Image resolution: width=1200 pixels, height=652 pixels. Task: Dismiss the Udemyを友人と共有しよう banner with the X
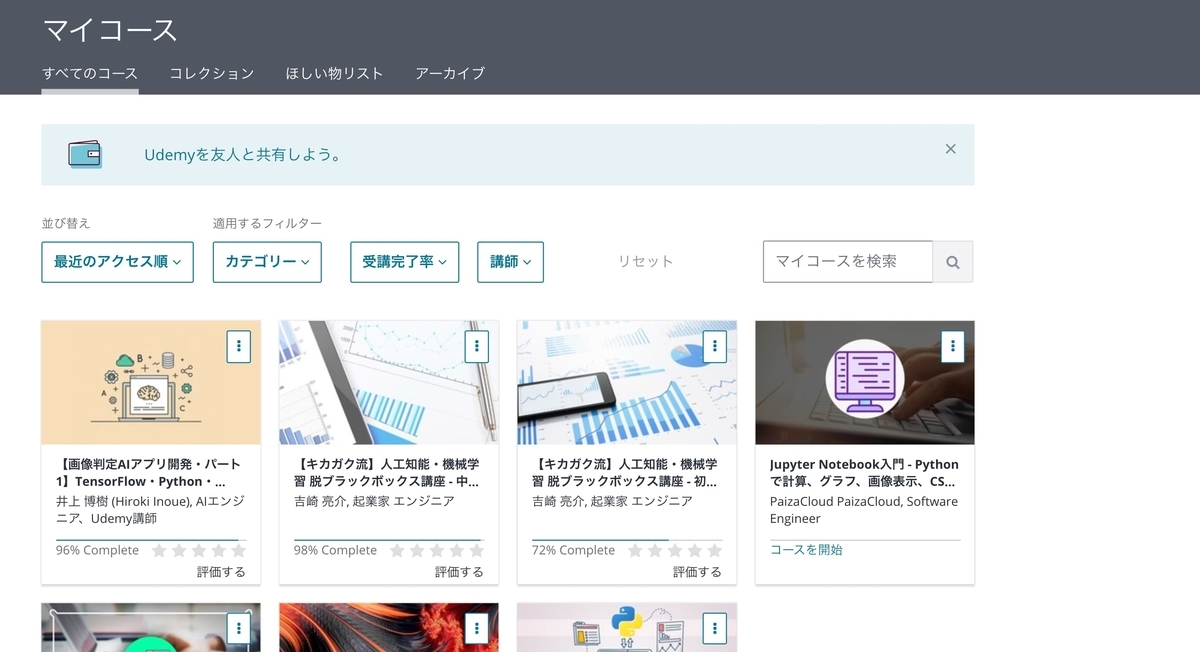coord(950,149)
